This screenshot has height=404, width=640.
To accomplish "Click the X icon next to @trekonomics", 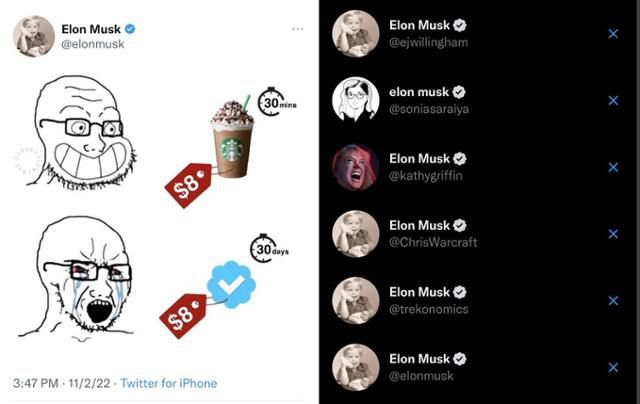I will 613,300.
